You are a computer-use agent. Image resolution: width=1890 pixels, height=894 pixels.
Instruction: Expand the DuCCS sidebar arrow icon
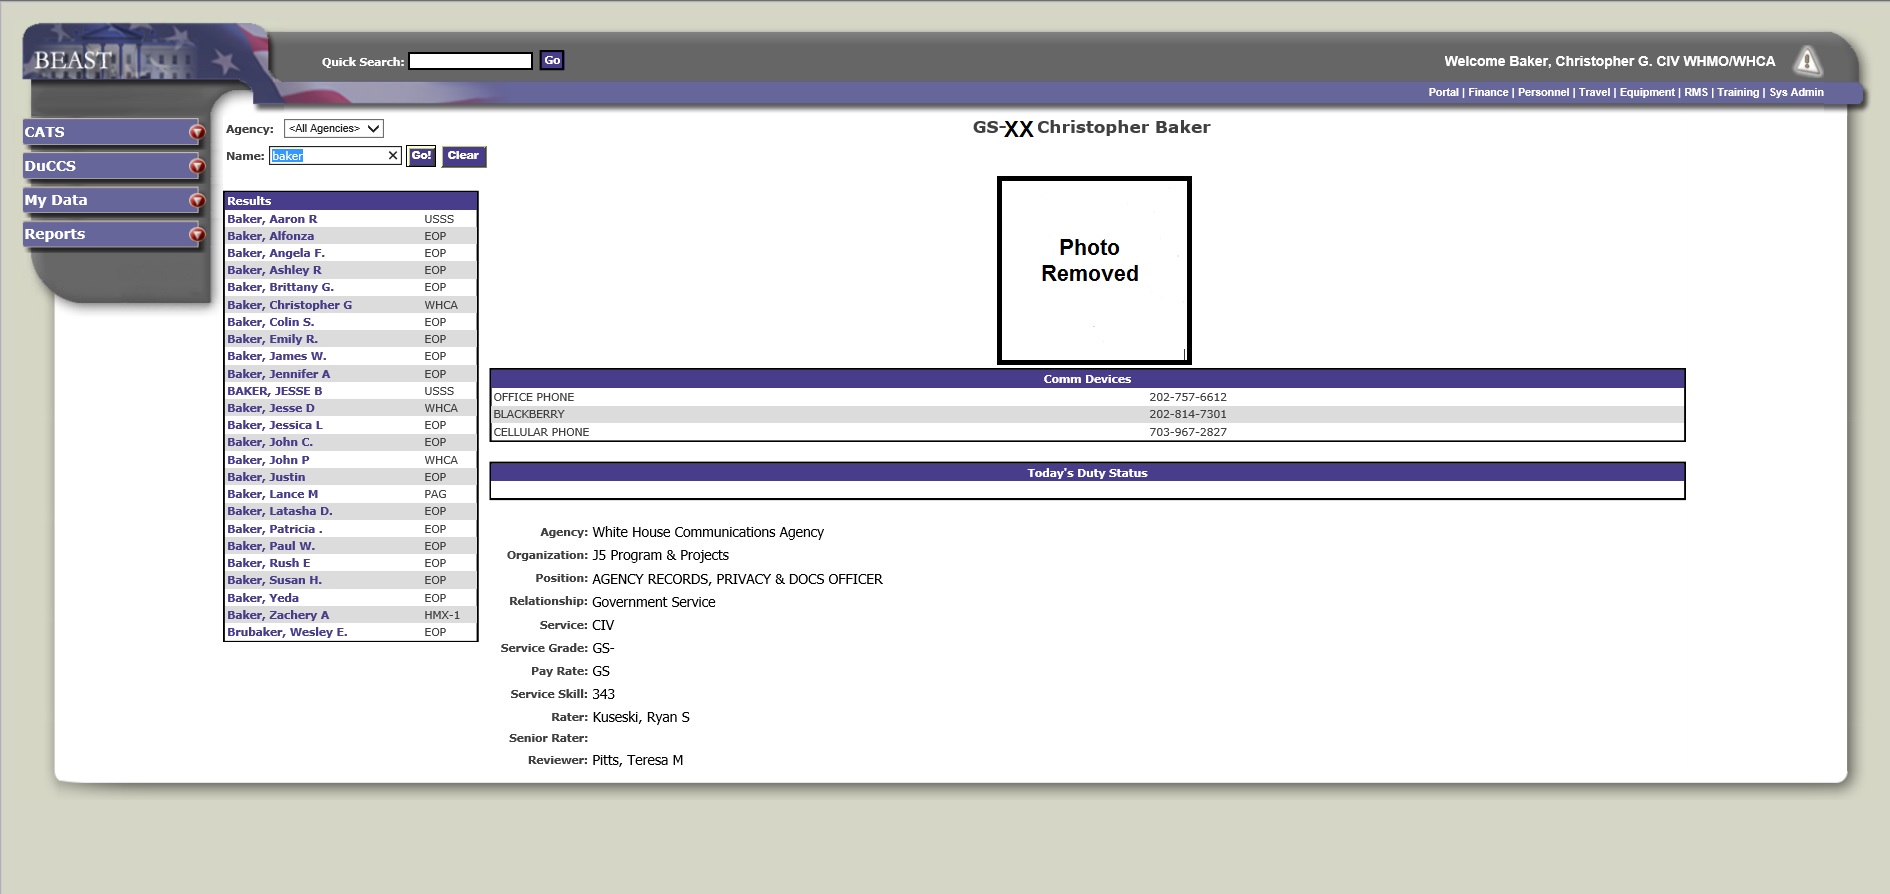tap(197, 166)
